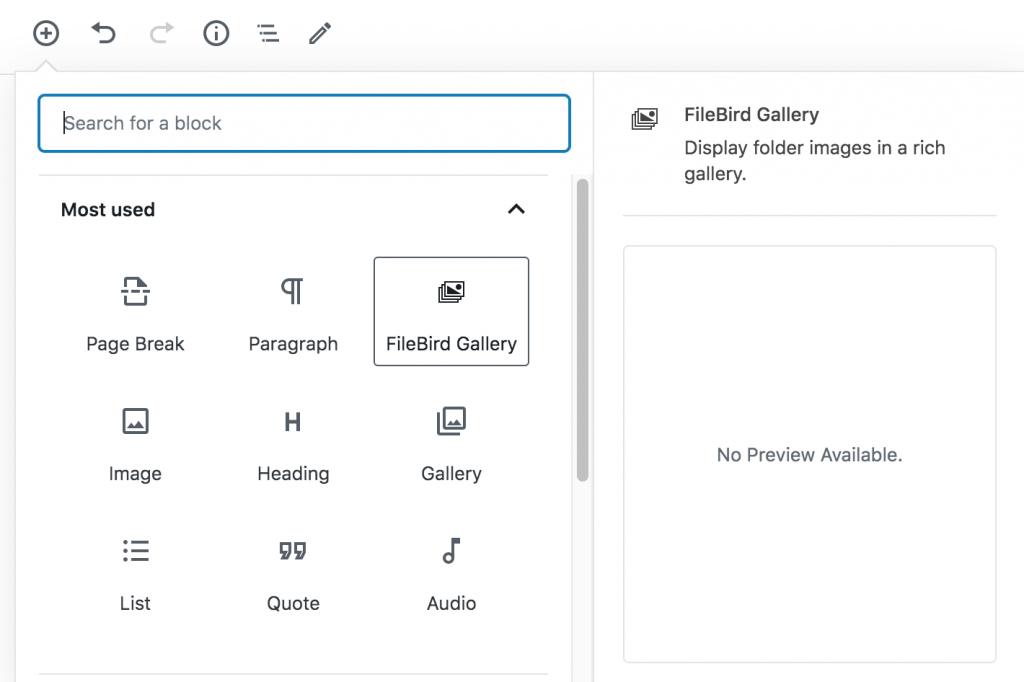This screenshot has width=1024, height=682.
Task: Insert a Page Break block
Action: pyautogui.click(x=135, y=312)
